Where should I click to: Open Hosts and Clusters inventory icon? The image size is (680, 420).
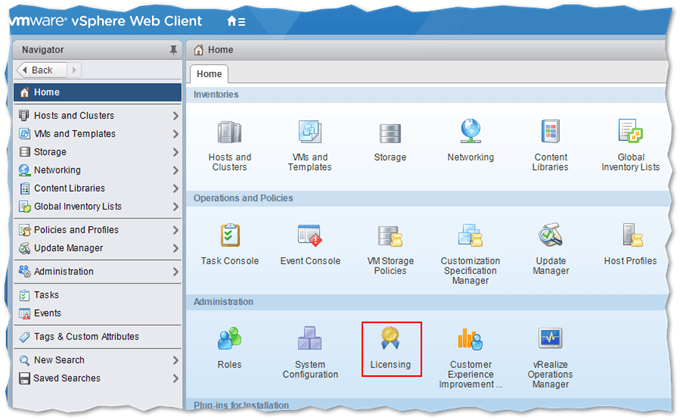coord(229,132)
